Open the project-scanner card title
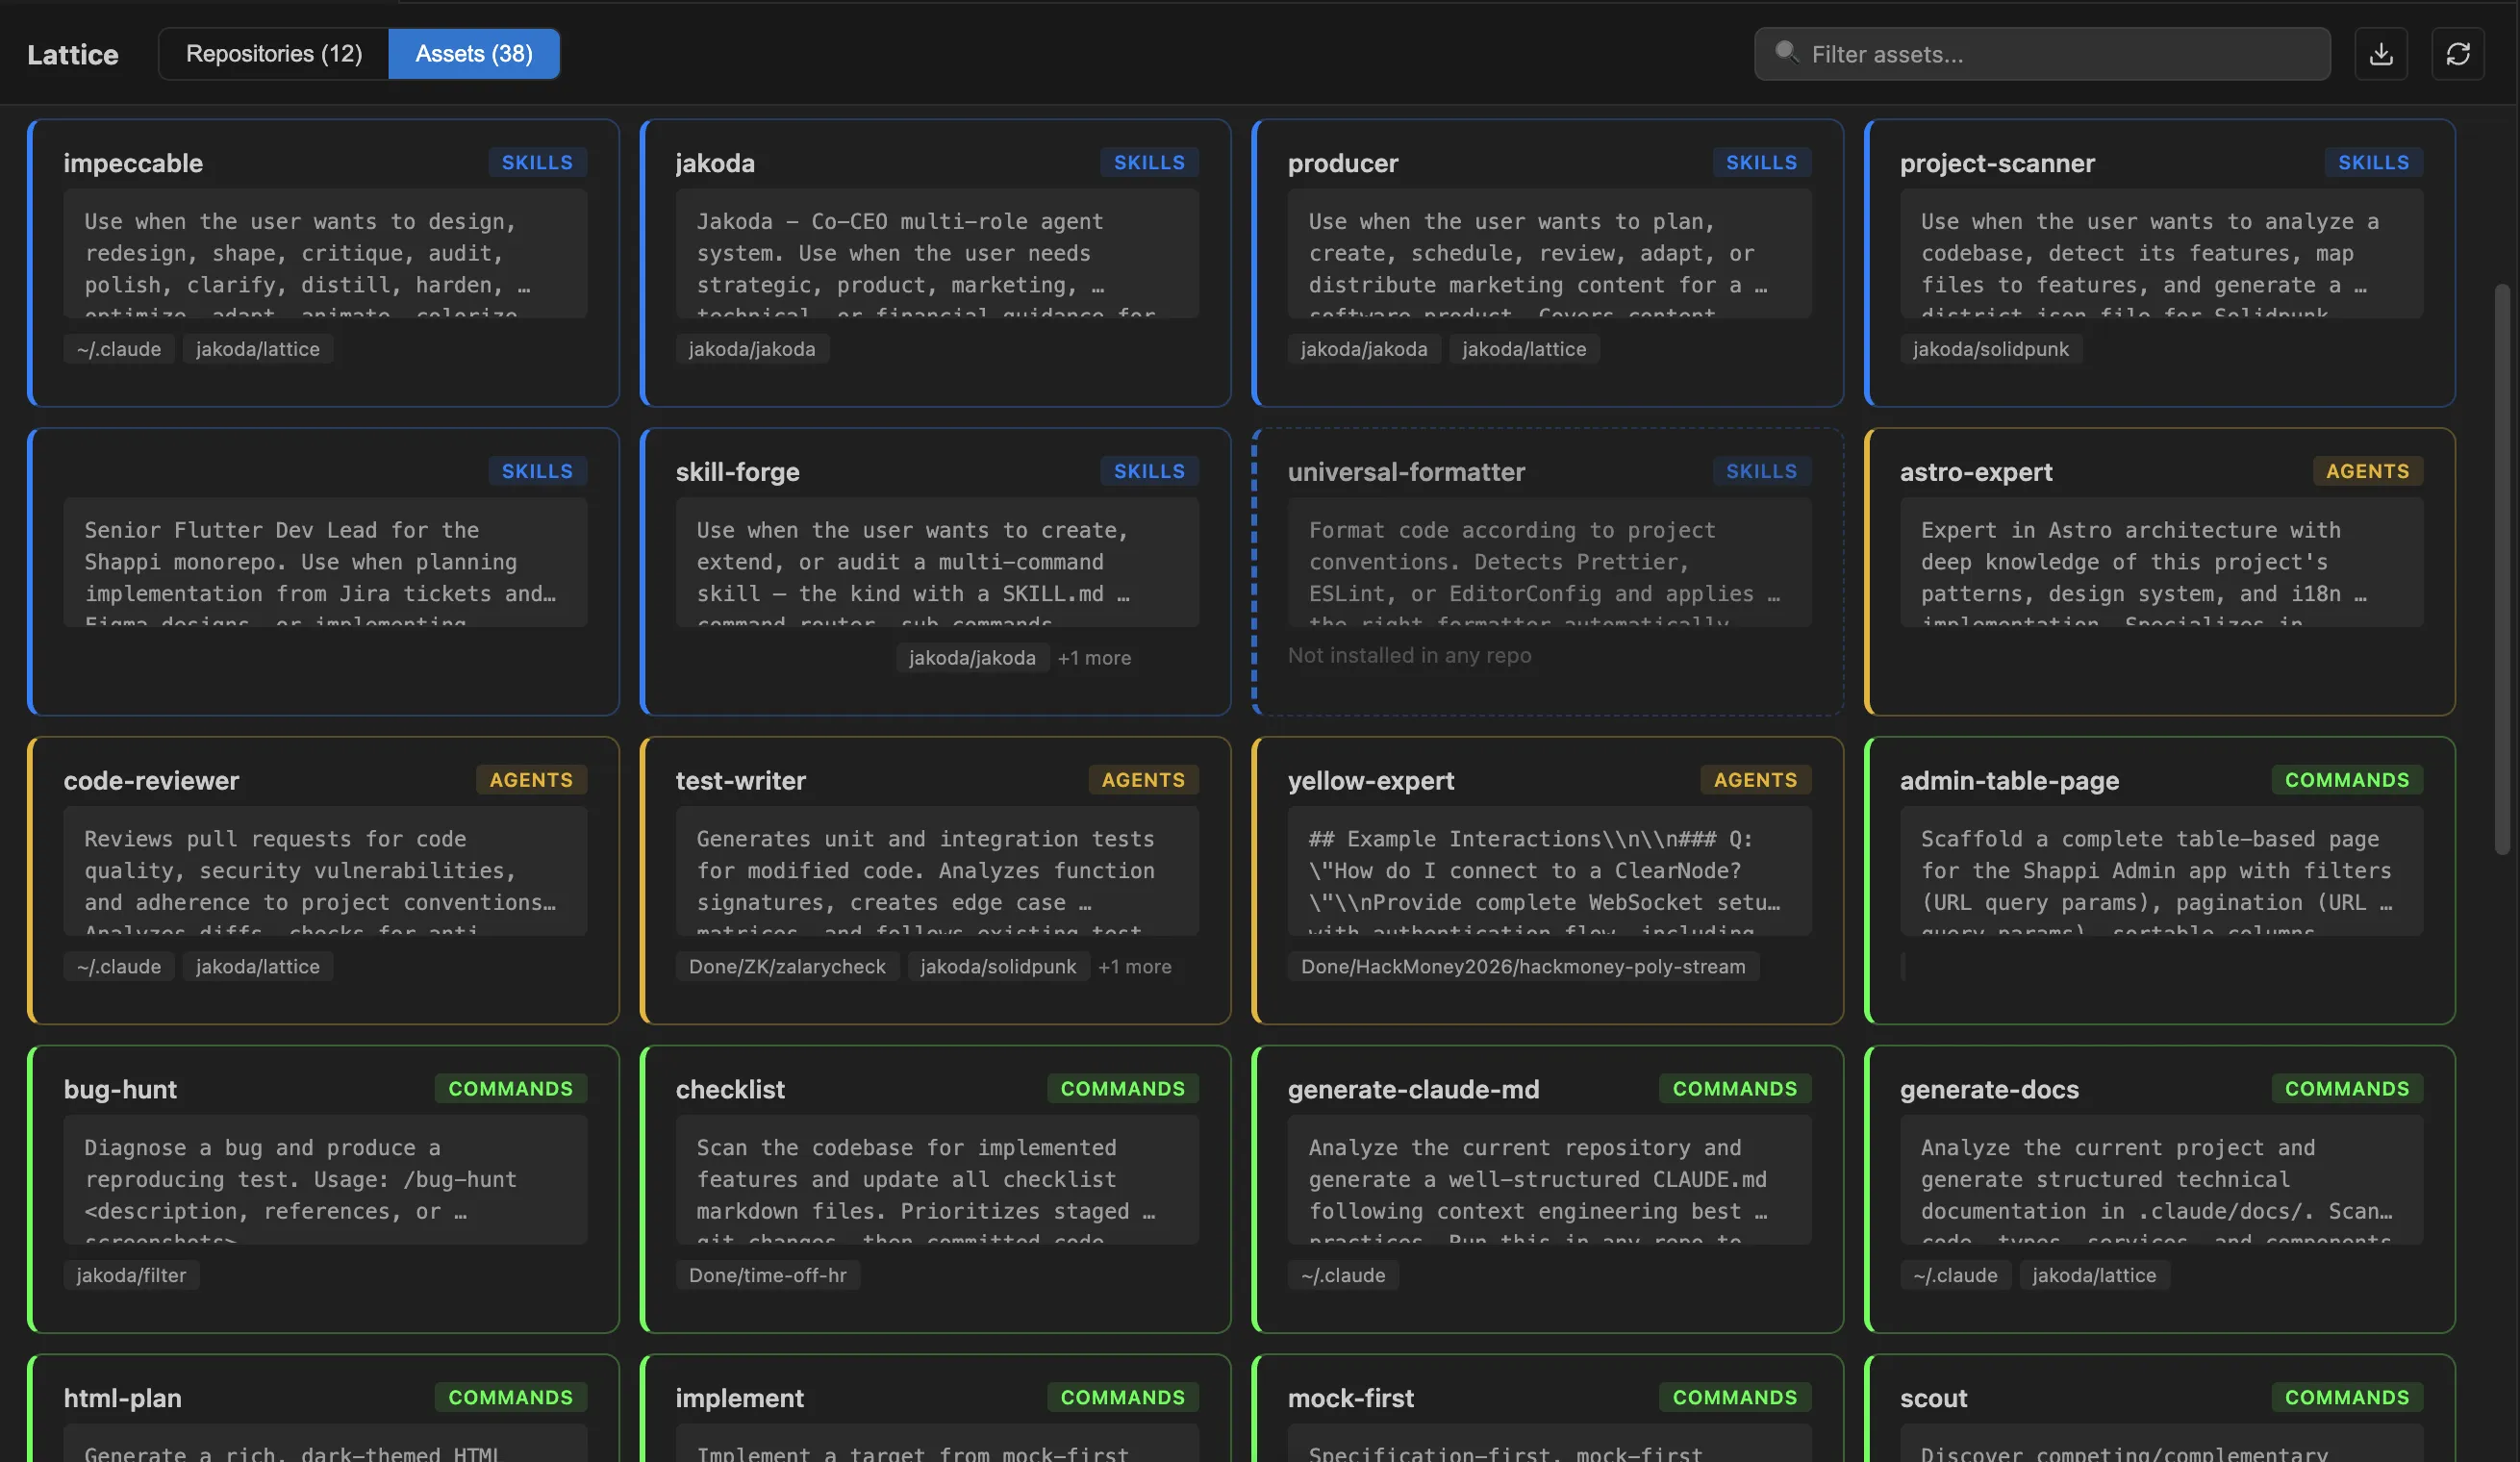Viewport: 2520px width, 1462px height. coord(1997,163)
